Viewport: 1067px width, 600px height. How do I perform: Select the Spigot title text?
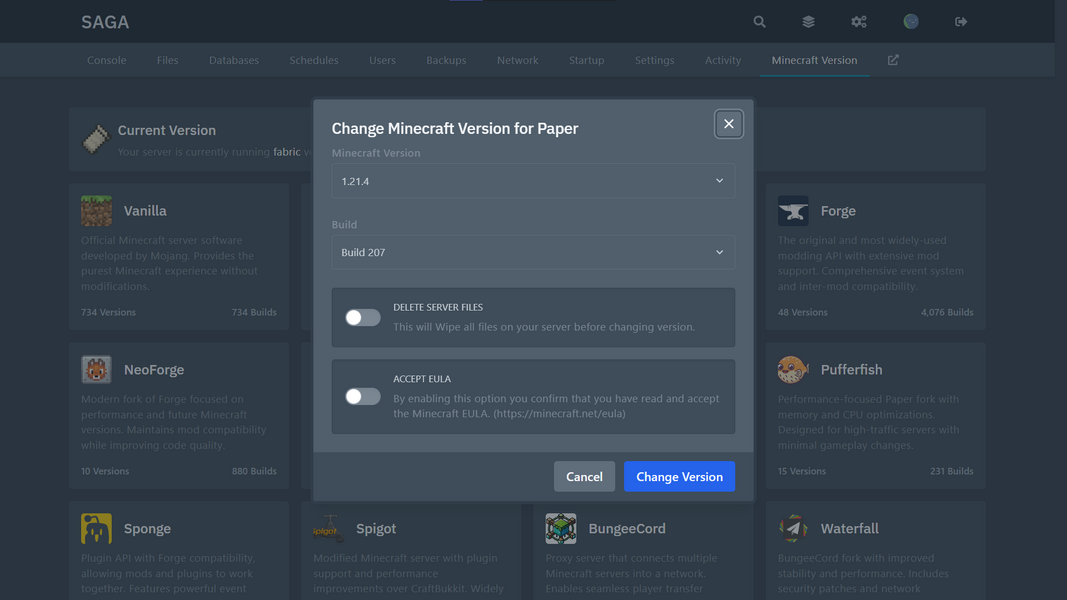pos(376,529)
